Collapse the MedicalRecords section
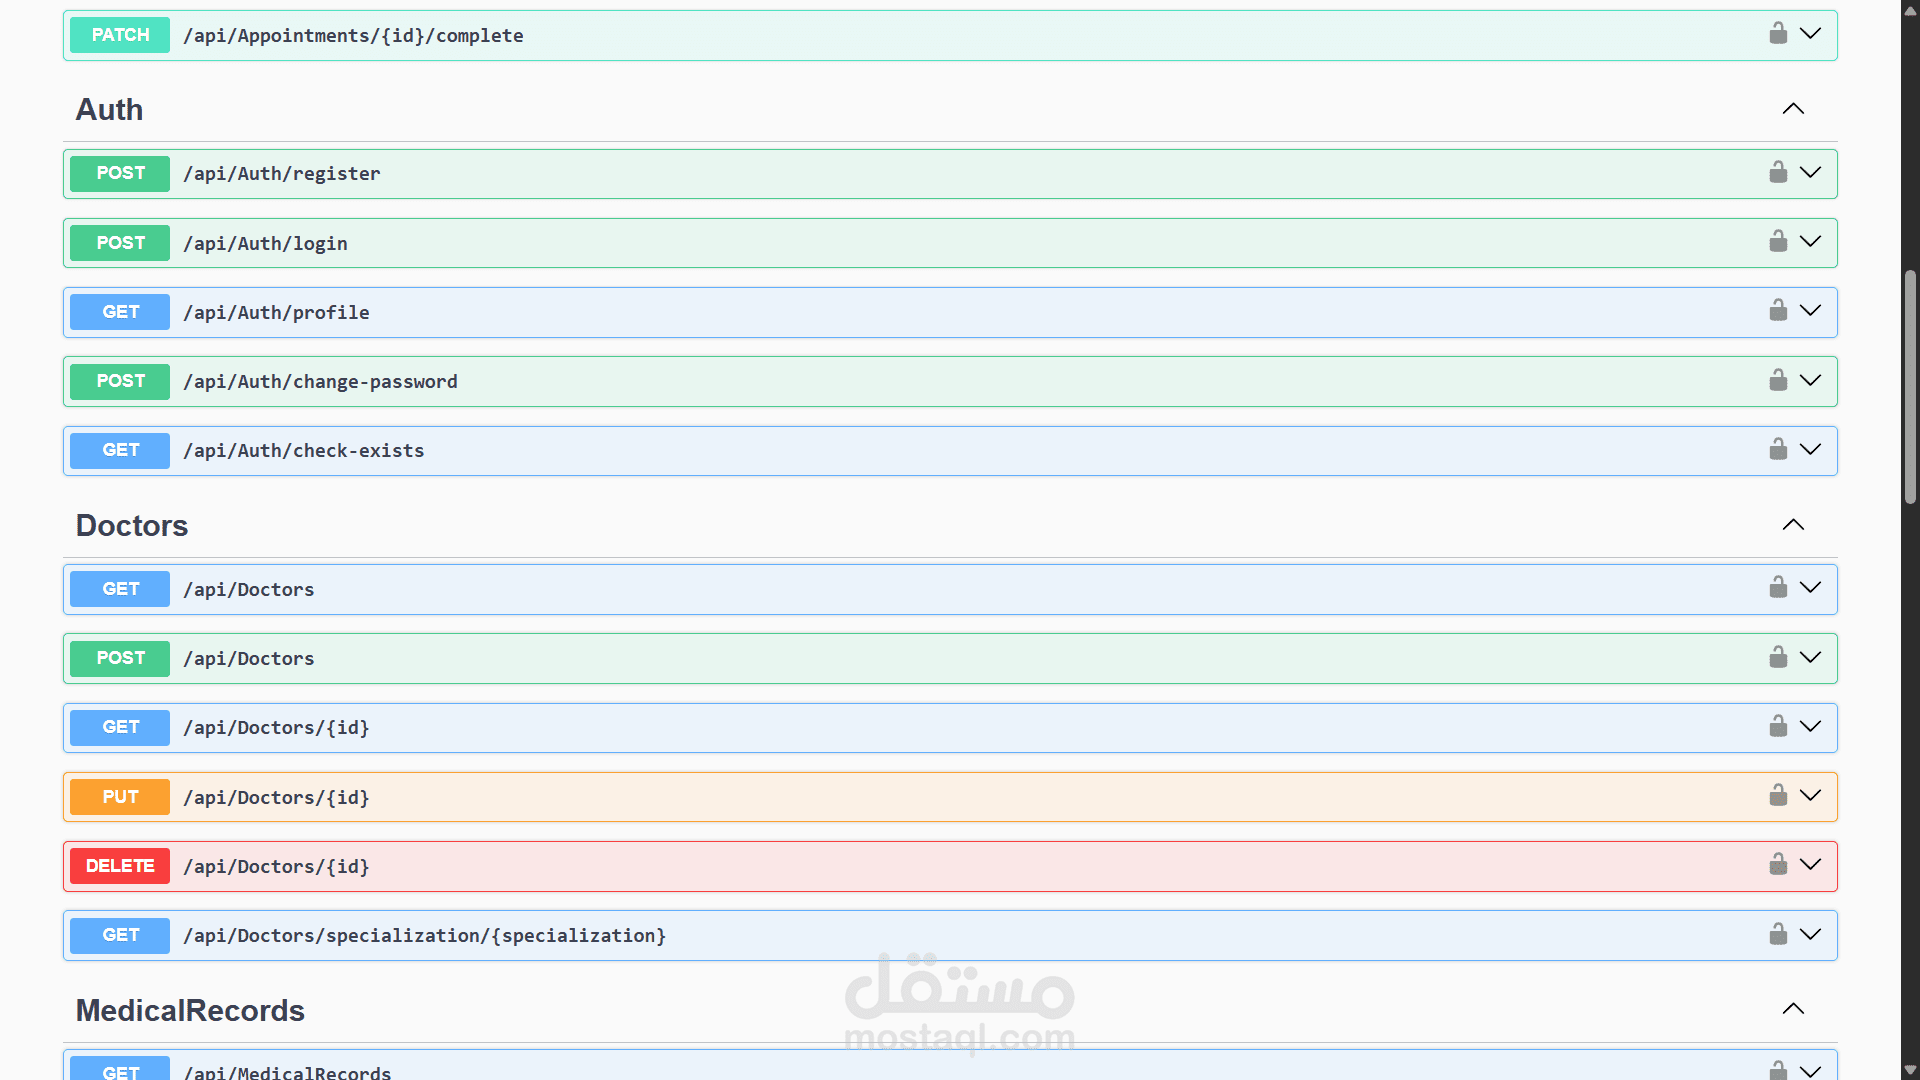The width and height of the screenshot is (1920, 1080). point(1793,1009)
